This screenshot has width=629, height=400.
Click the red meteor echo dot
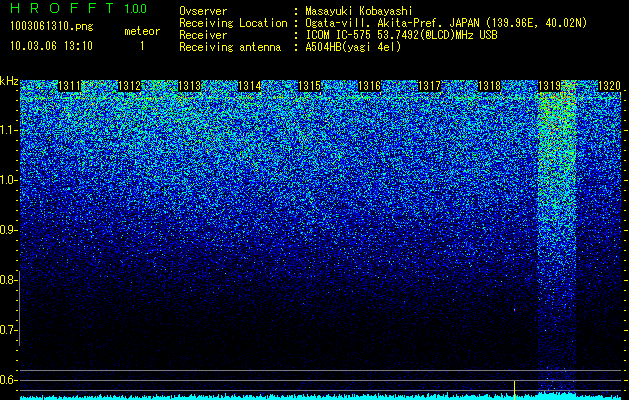(x=514, y=310)
